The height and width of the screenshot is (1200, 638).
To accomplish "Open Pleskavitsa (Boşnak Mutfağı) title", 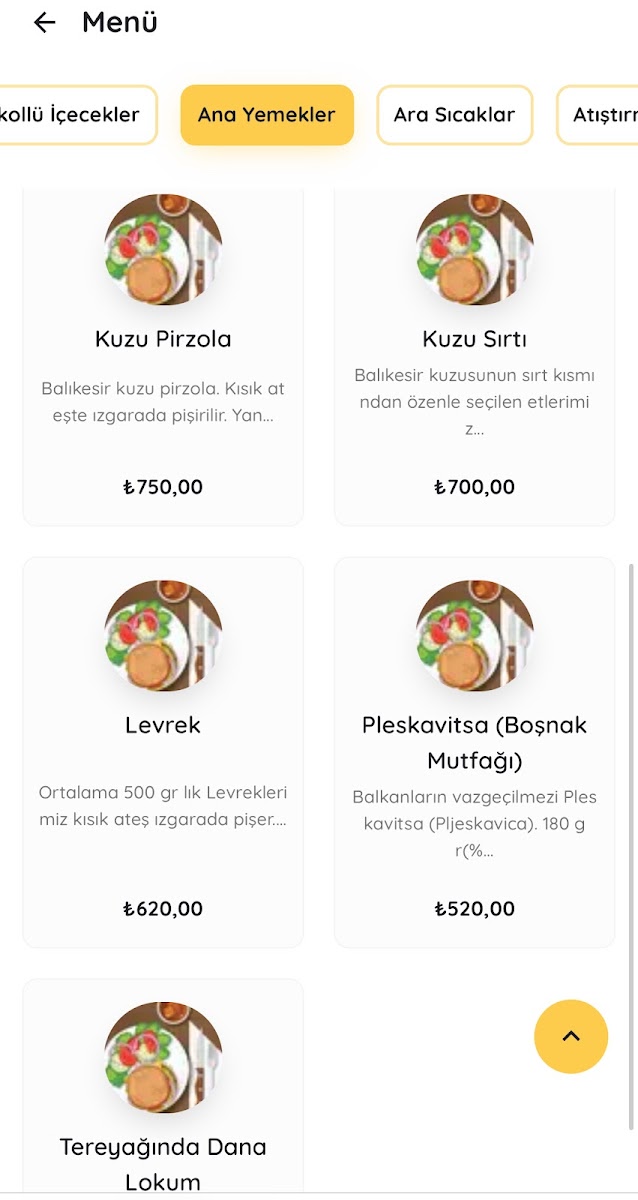I will [x=474, y=743].
